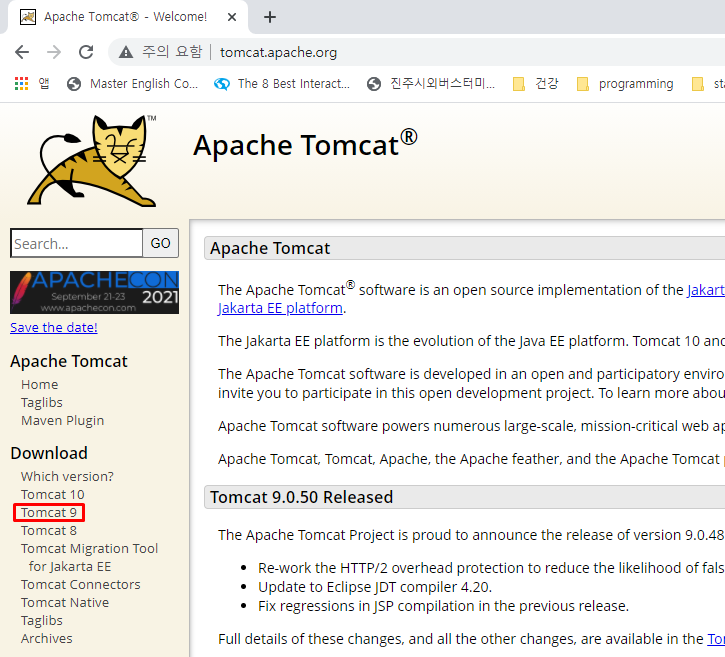Open Maven Plugin link
The height and width of the screenshot is (657, 725).
pyautogui.click(x=62, y=420)
